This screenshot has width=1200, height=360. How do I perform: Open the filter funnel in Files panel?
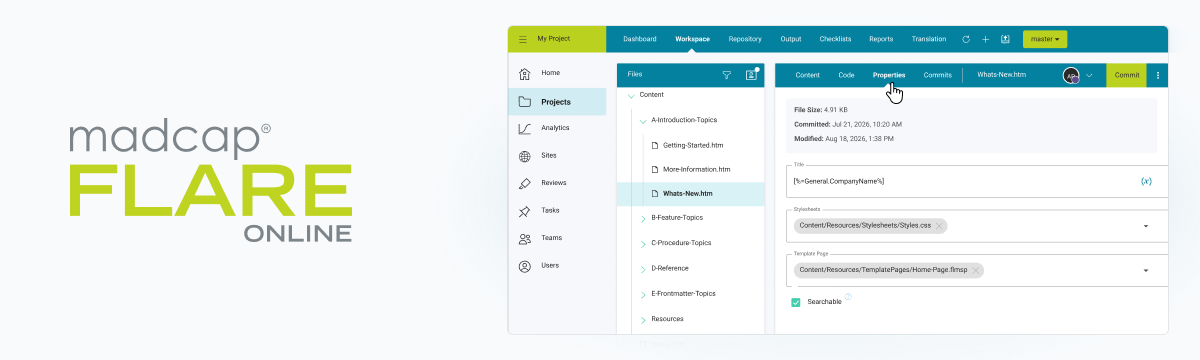tap(727, 74)
